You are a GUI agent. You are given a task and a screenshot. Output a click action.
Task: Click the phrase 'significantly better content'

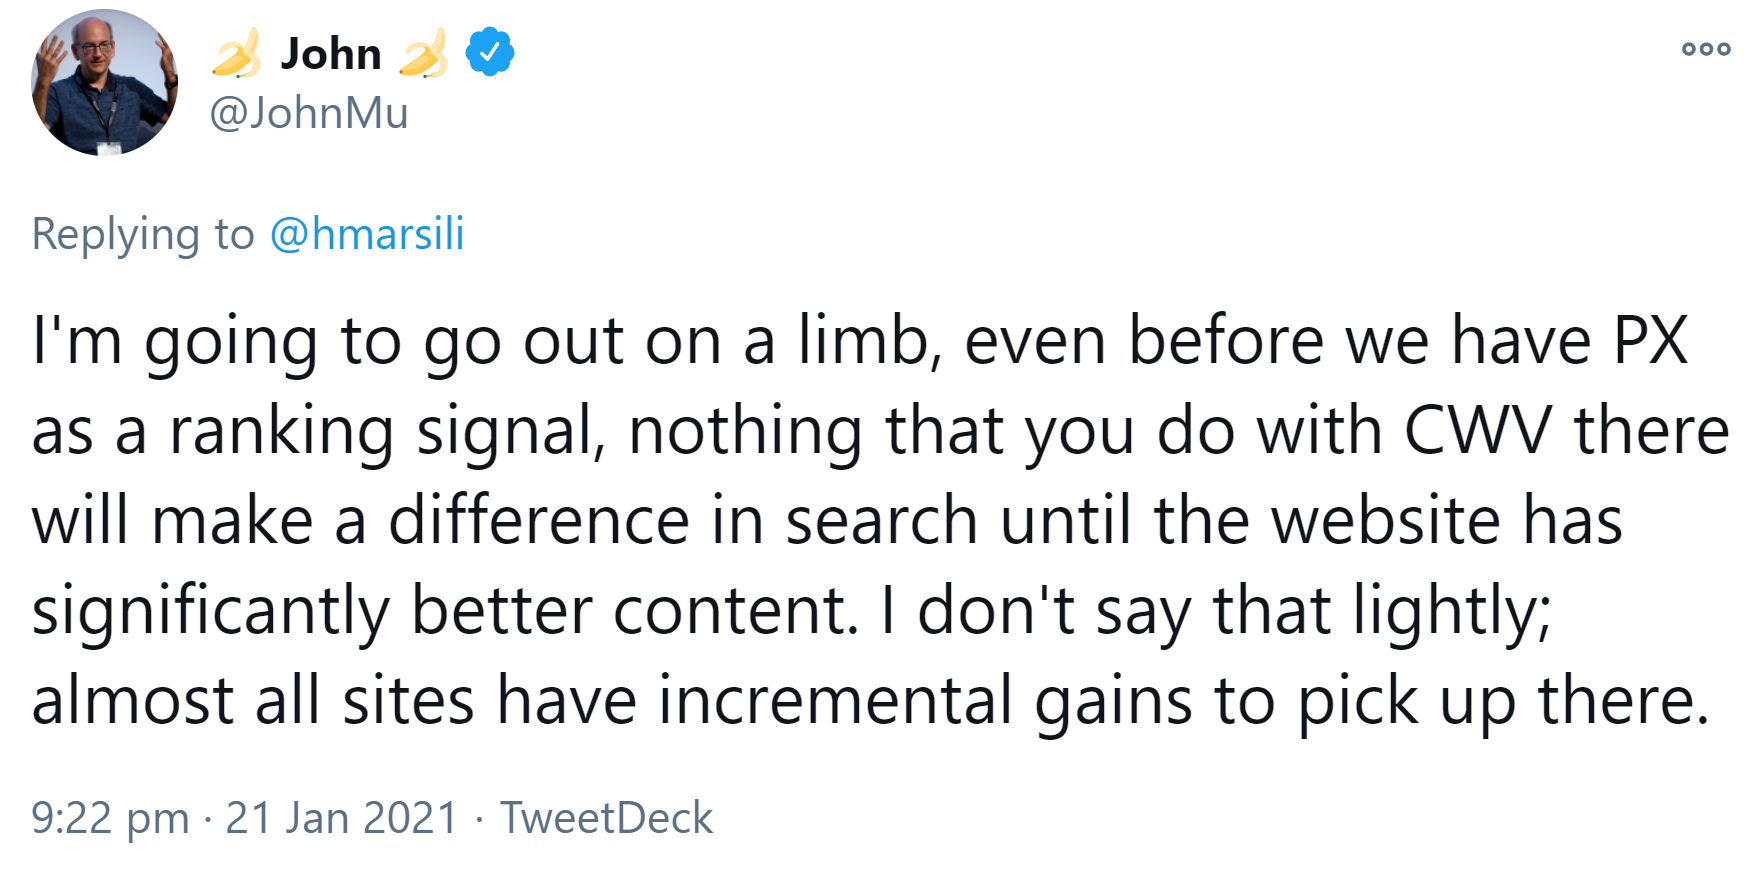click(x=443, y=611)
